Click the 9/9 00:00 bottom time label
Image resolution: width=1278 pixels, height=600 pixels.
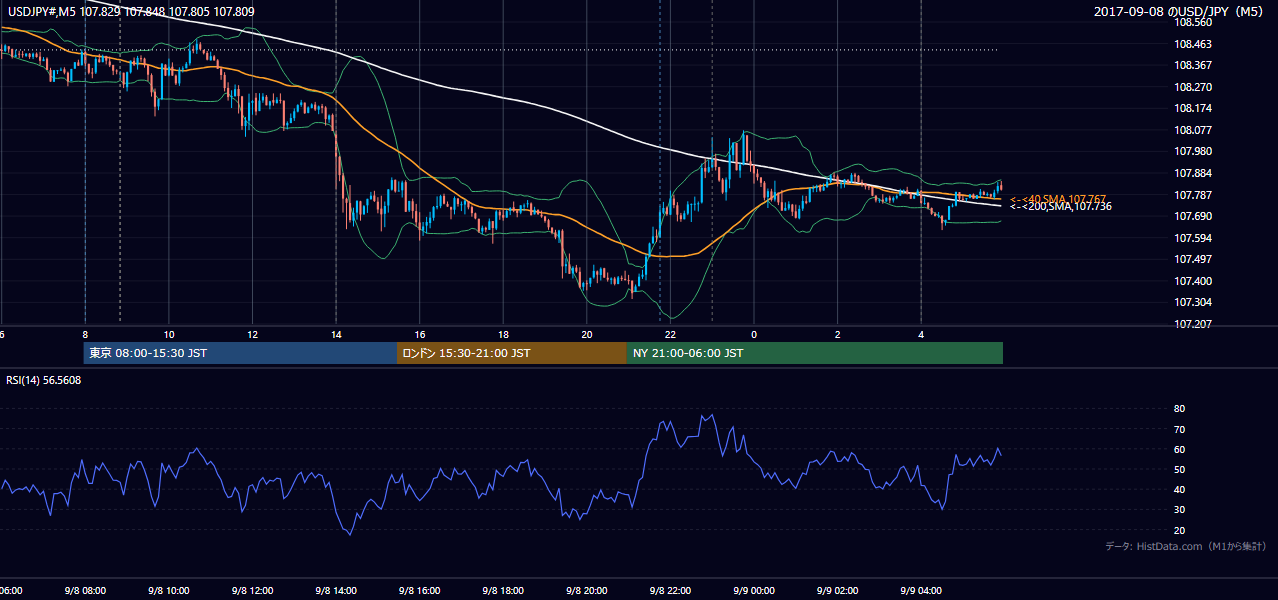tap(753, 591)
